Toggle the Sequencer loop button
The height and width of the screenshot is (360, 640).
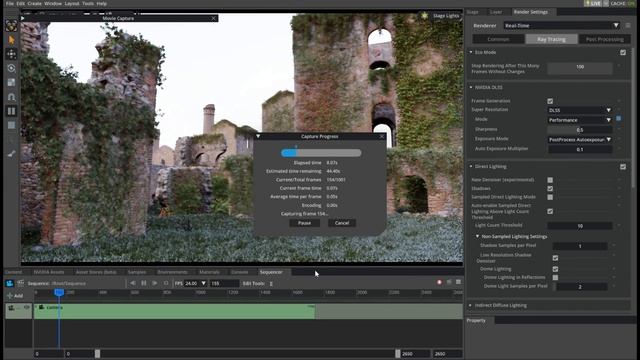(166, 283)
